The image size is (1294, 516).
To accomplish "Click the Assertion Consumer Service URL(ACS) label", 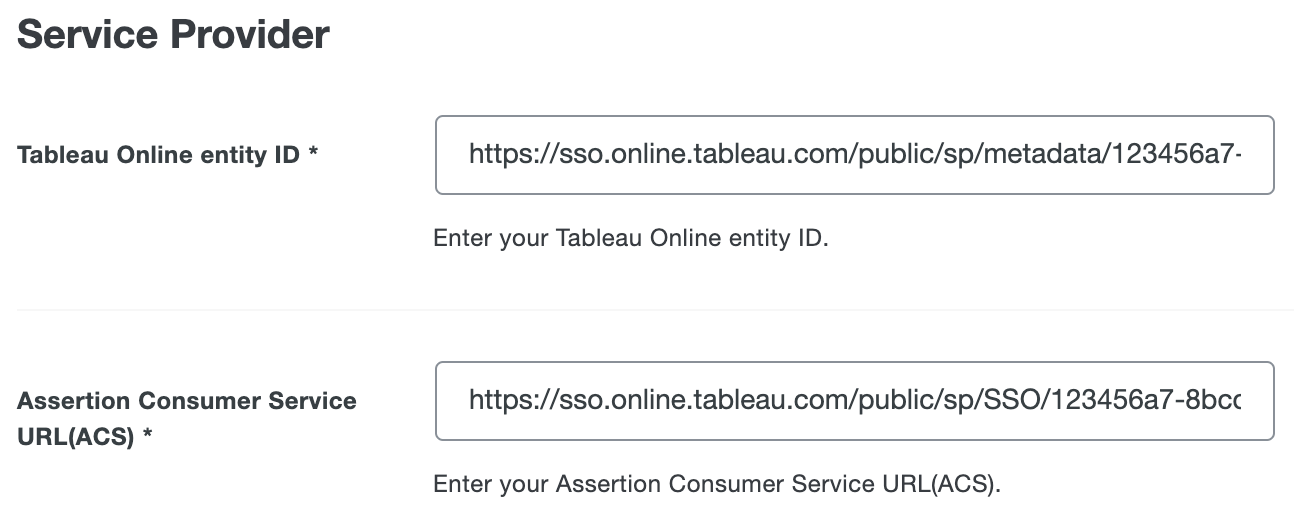I will (x=186, y=401).
